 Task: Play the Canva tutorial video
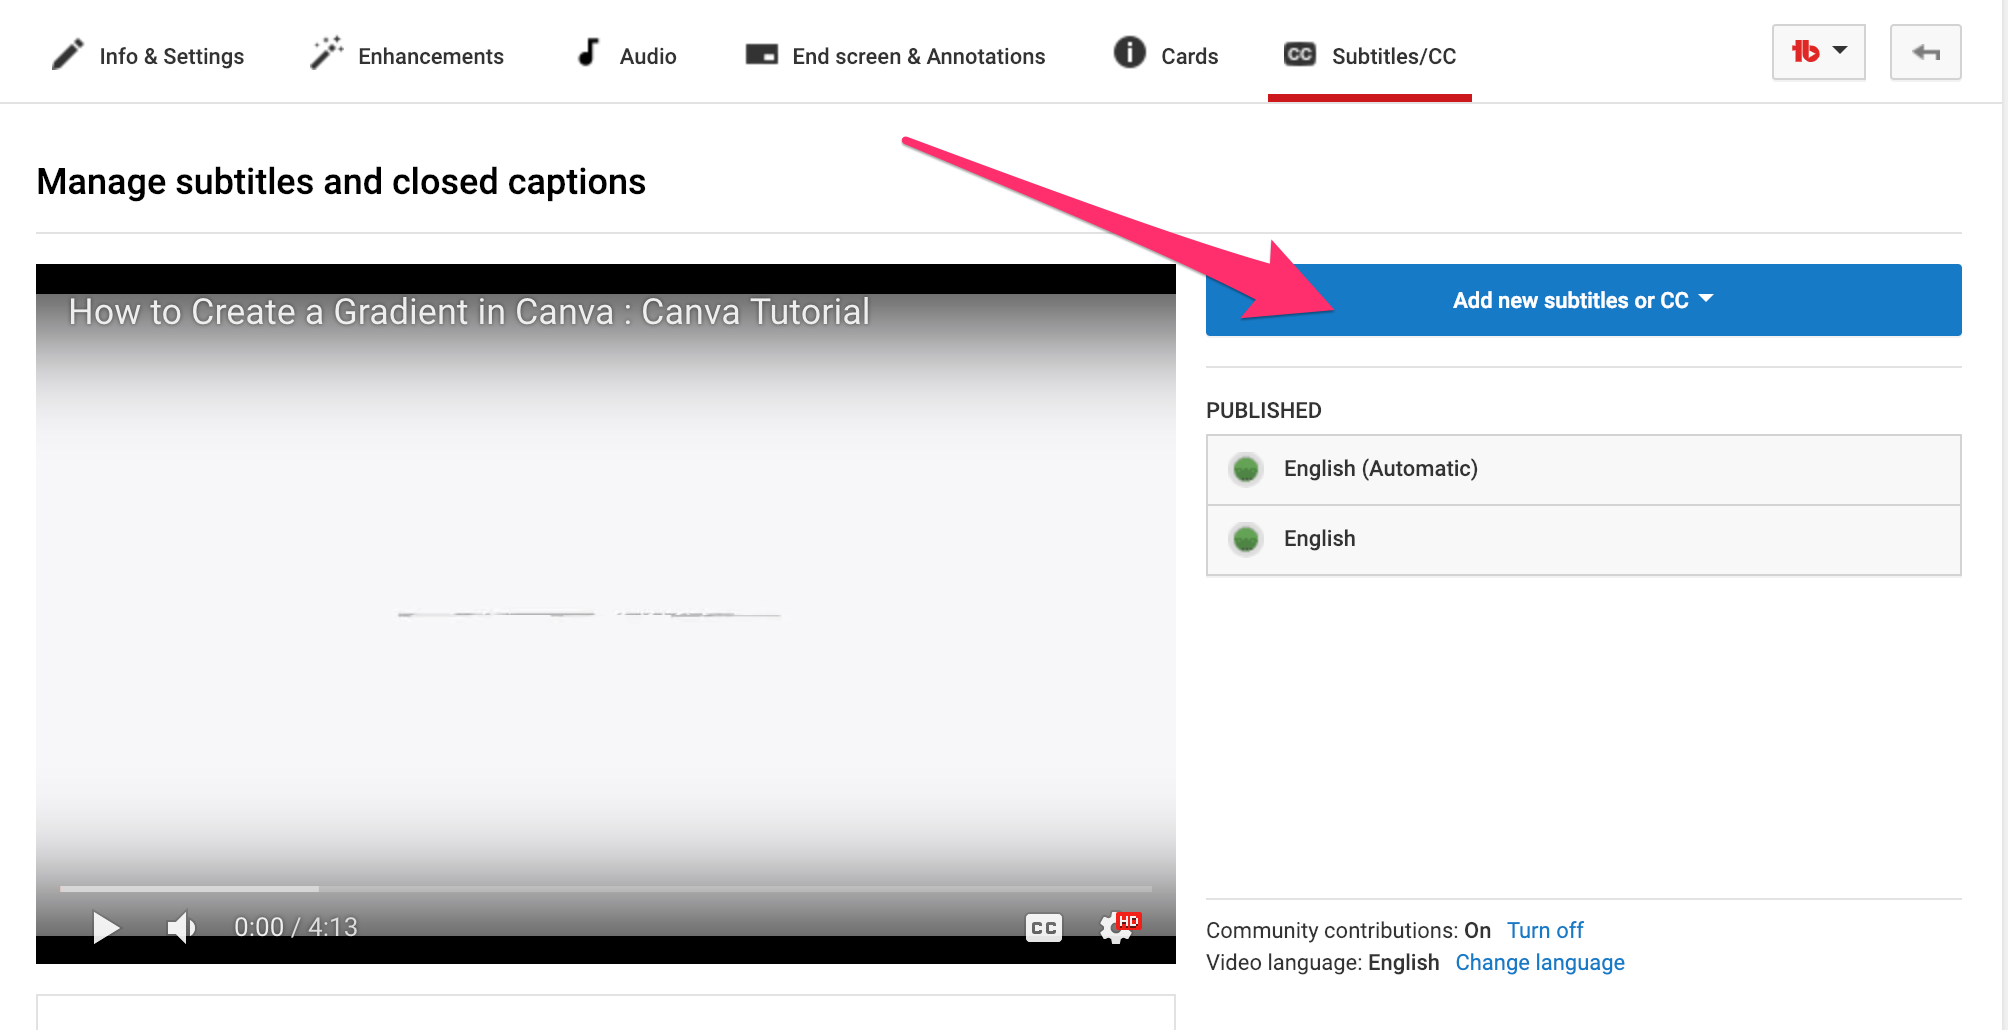point(105,927)
